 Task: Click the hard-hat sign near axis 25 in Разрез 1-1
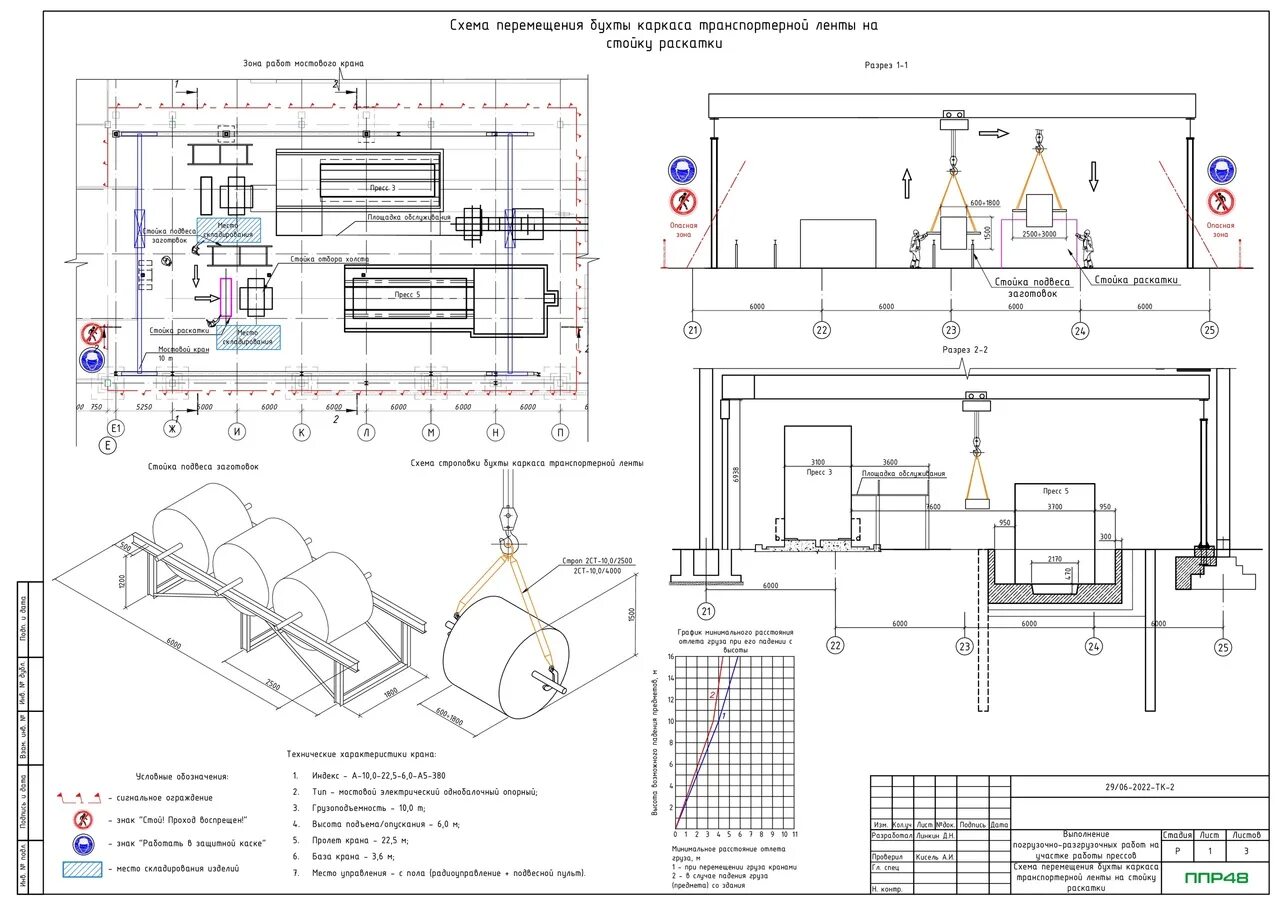(1221, 171)
